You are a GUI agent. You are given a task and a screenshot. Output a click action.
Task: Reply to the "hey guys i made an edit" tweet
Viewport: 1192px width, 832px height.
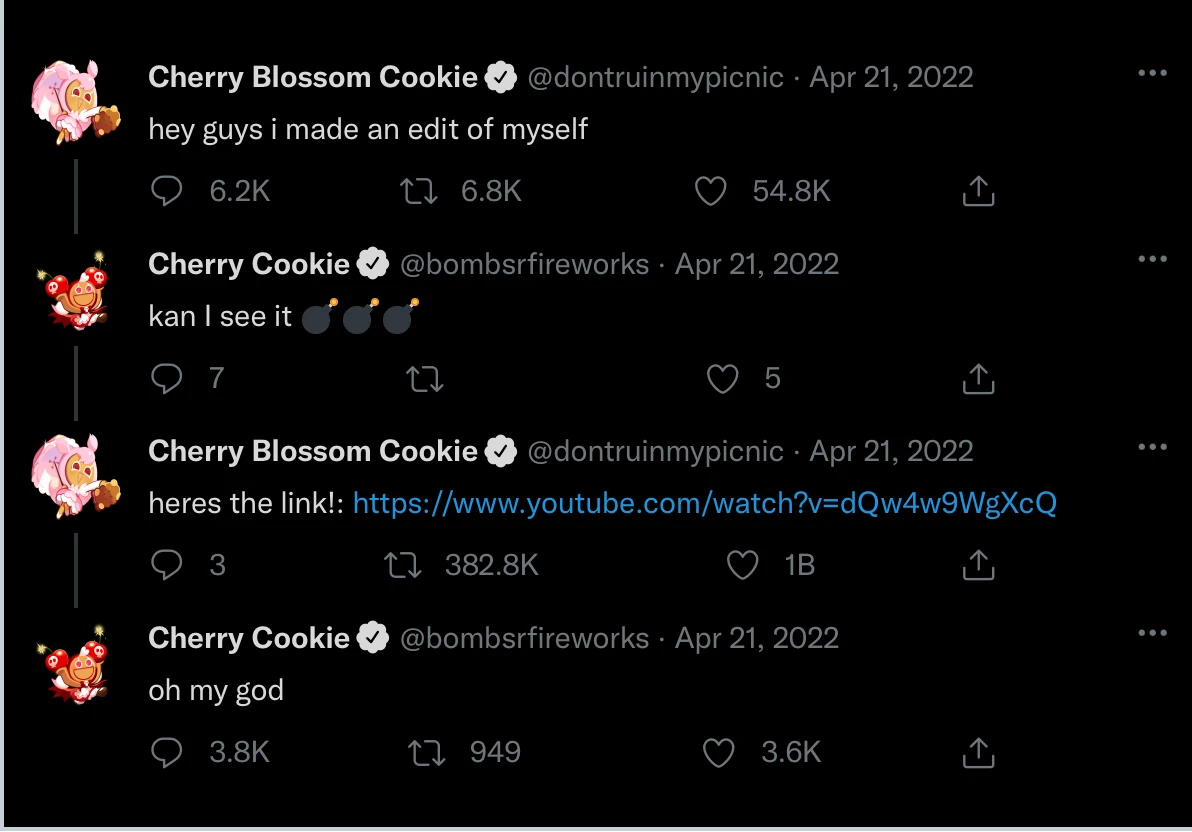point(166,191)
